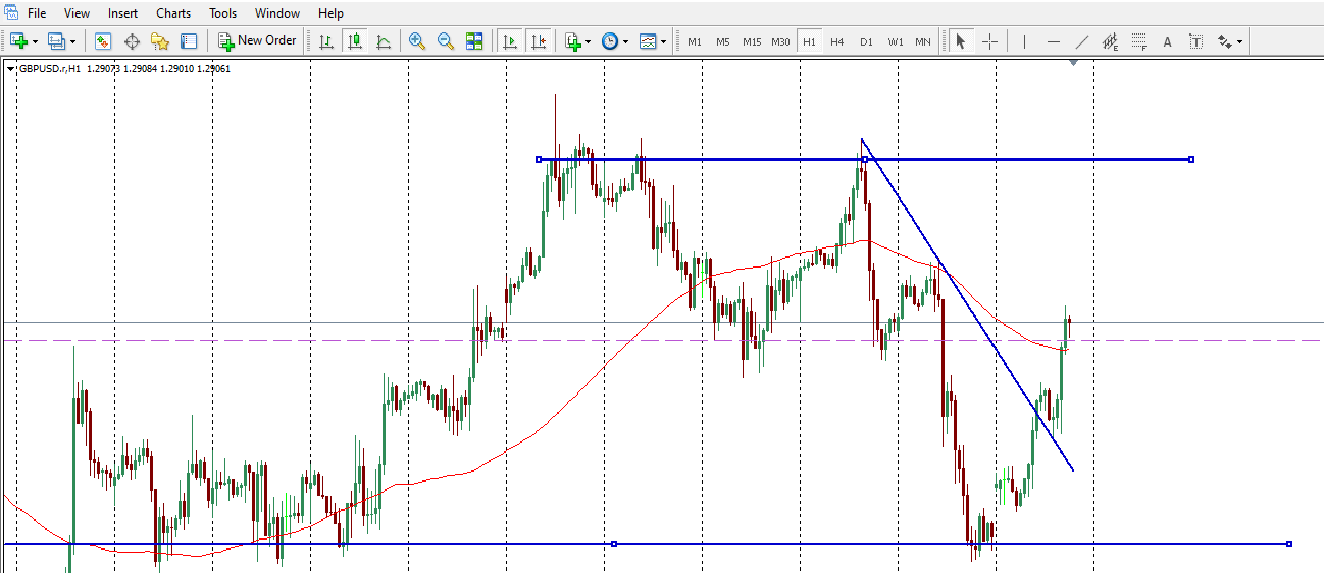Zoom in on the chart
Image resolution: width=1324 pixels, height=573 pixels.
click(x=417, y=41)
